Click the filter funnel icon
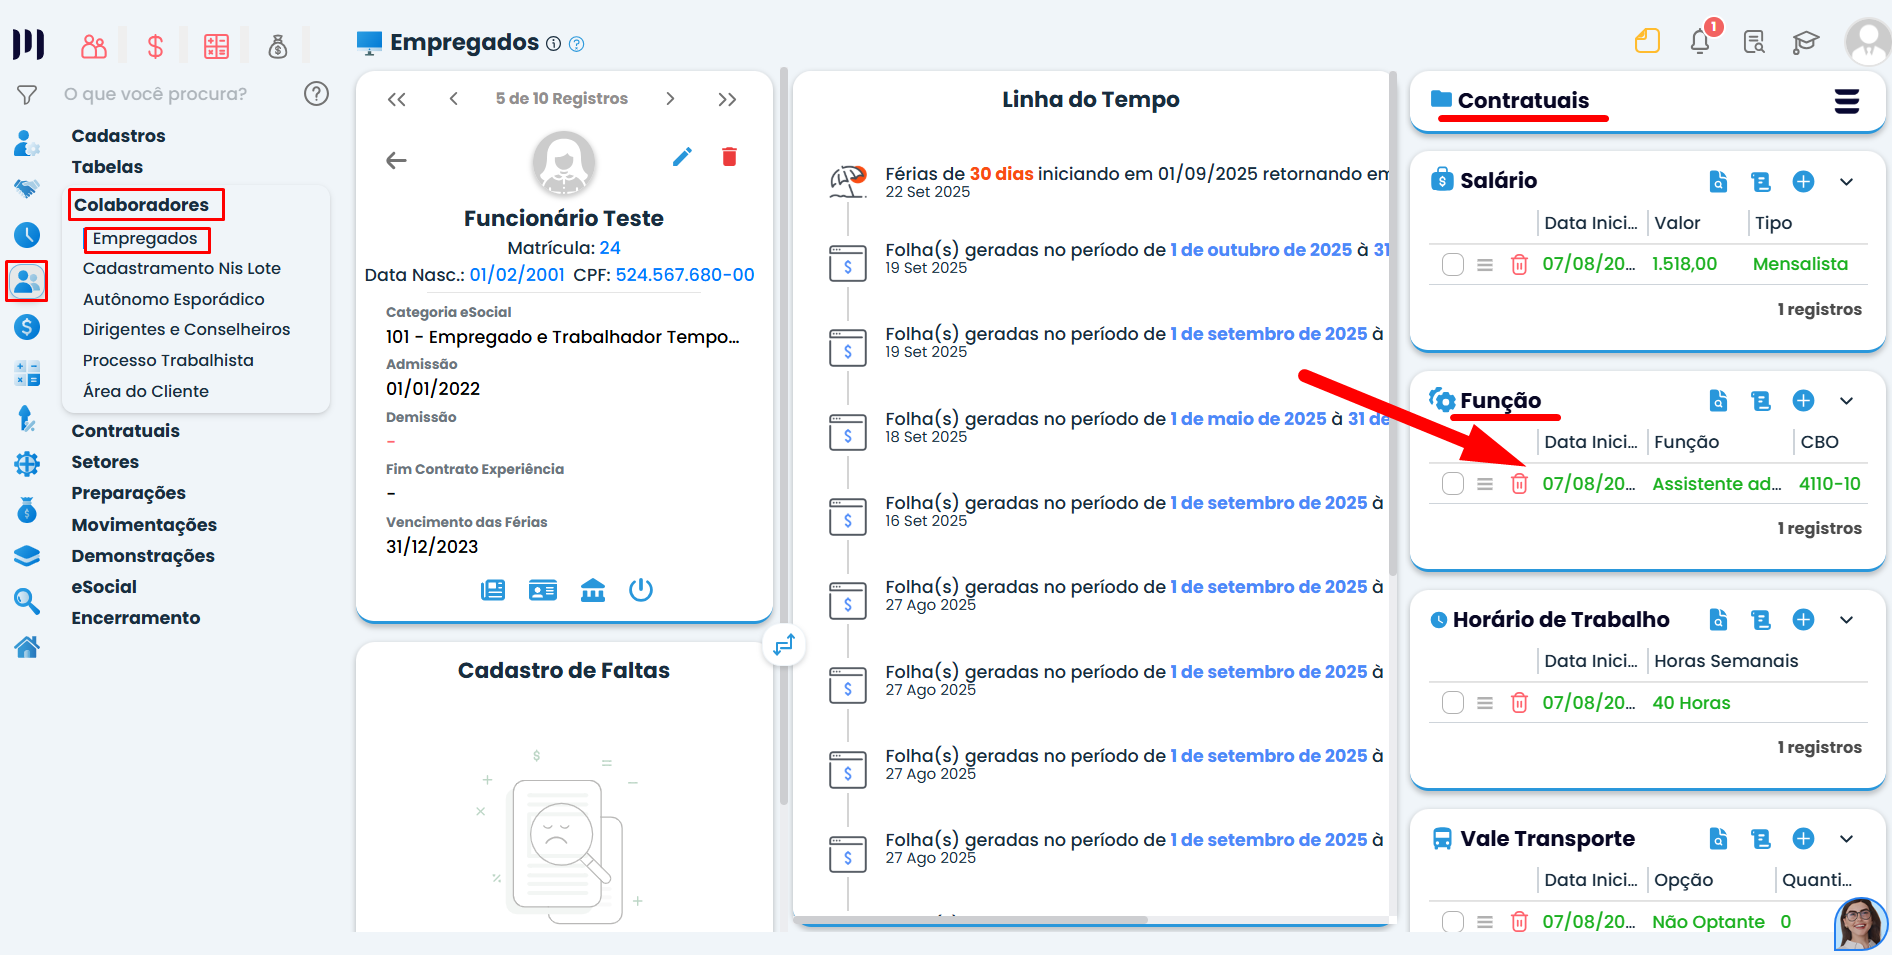The height and width of the screenshot is (955, 1892). [27, 95]
